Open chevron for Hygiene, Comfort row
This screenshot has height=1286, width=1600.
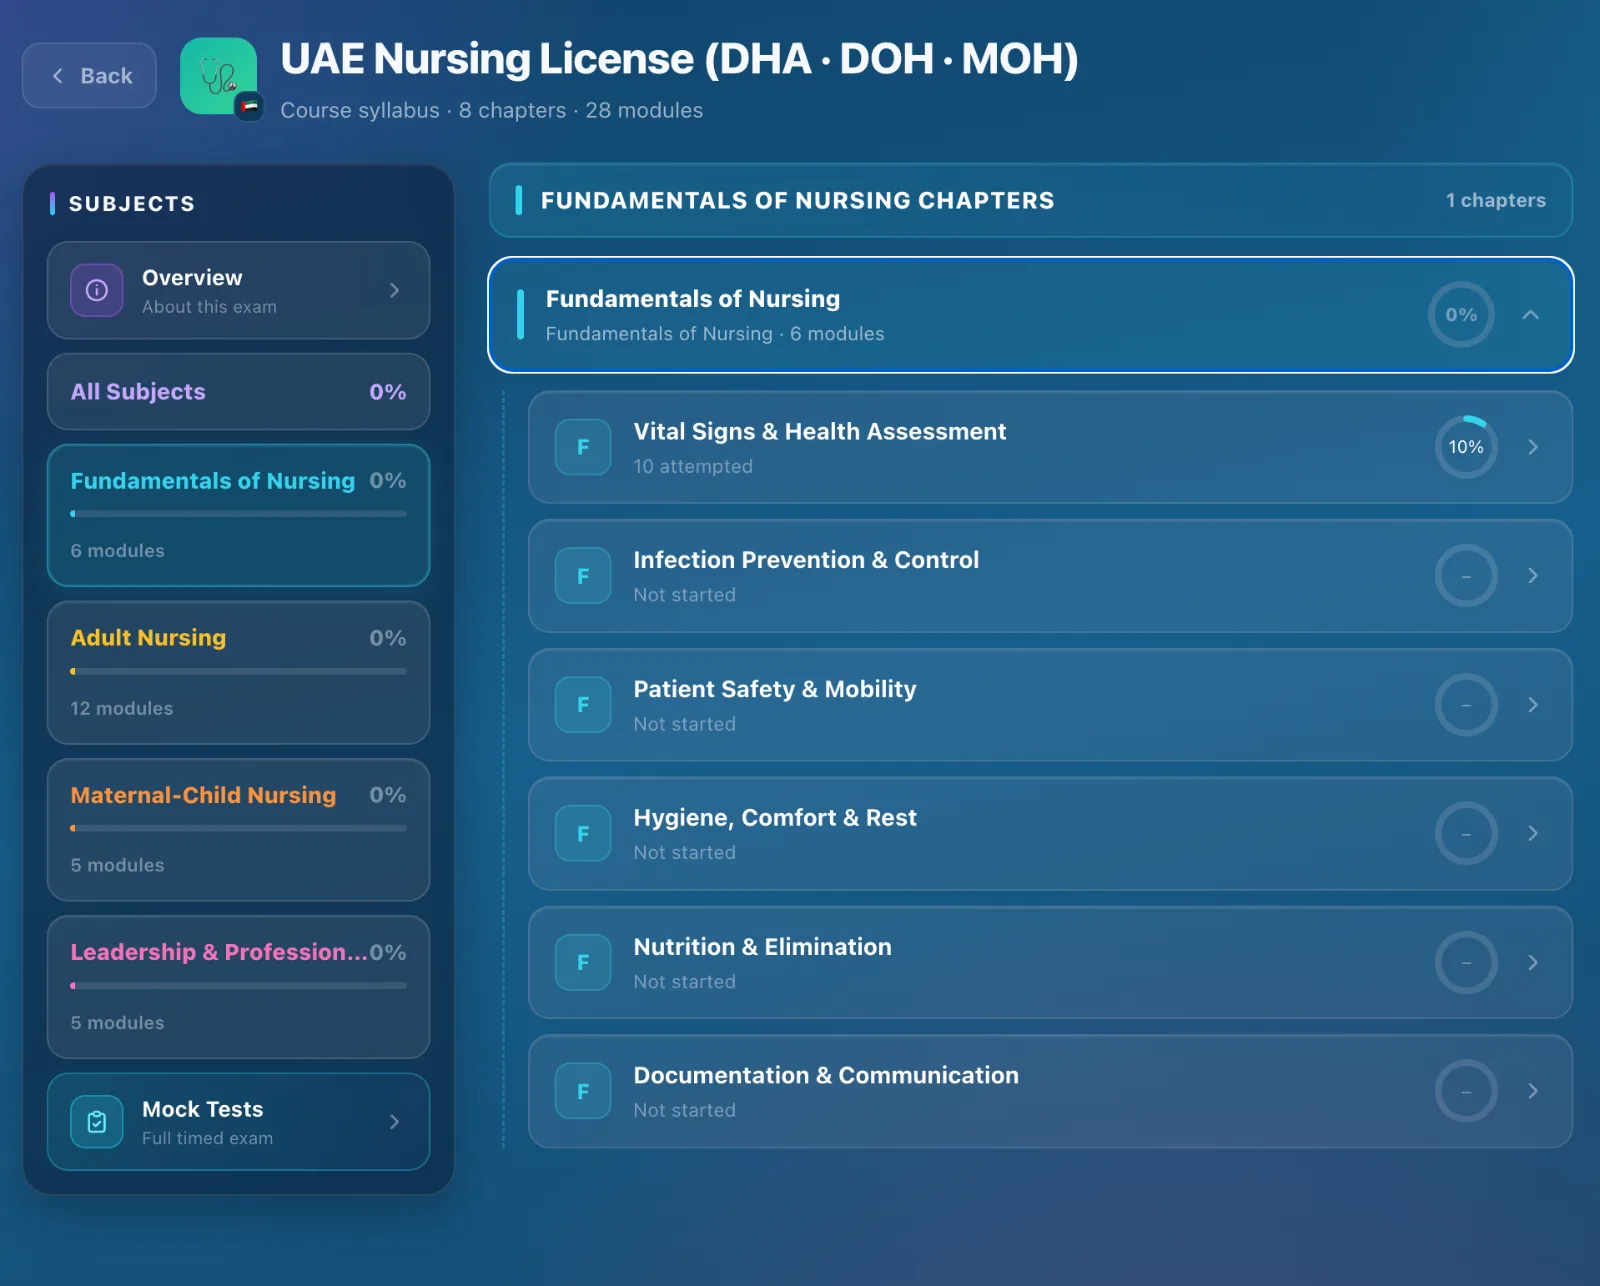(1533, 834)
